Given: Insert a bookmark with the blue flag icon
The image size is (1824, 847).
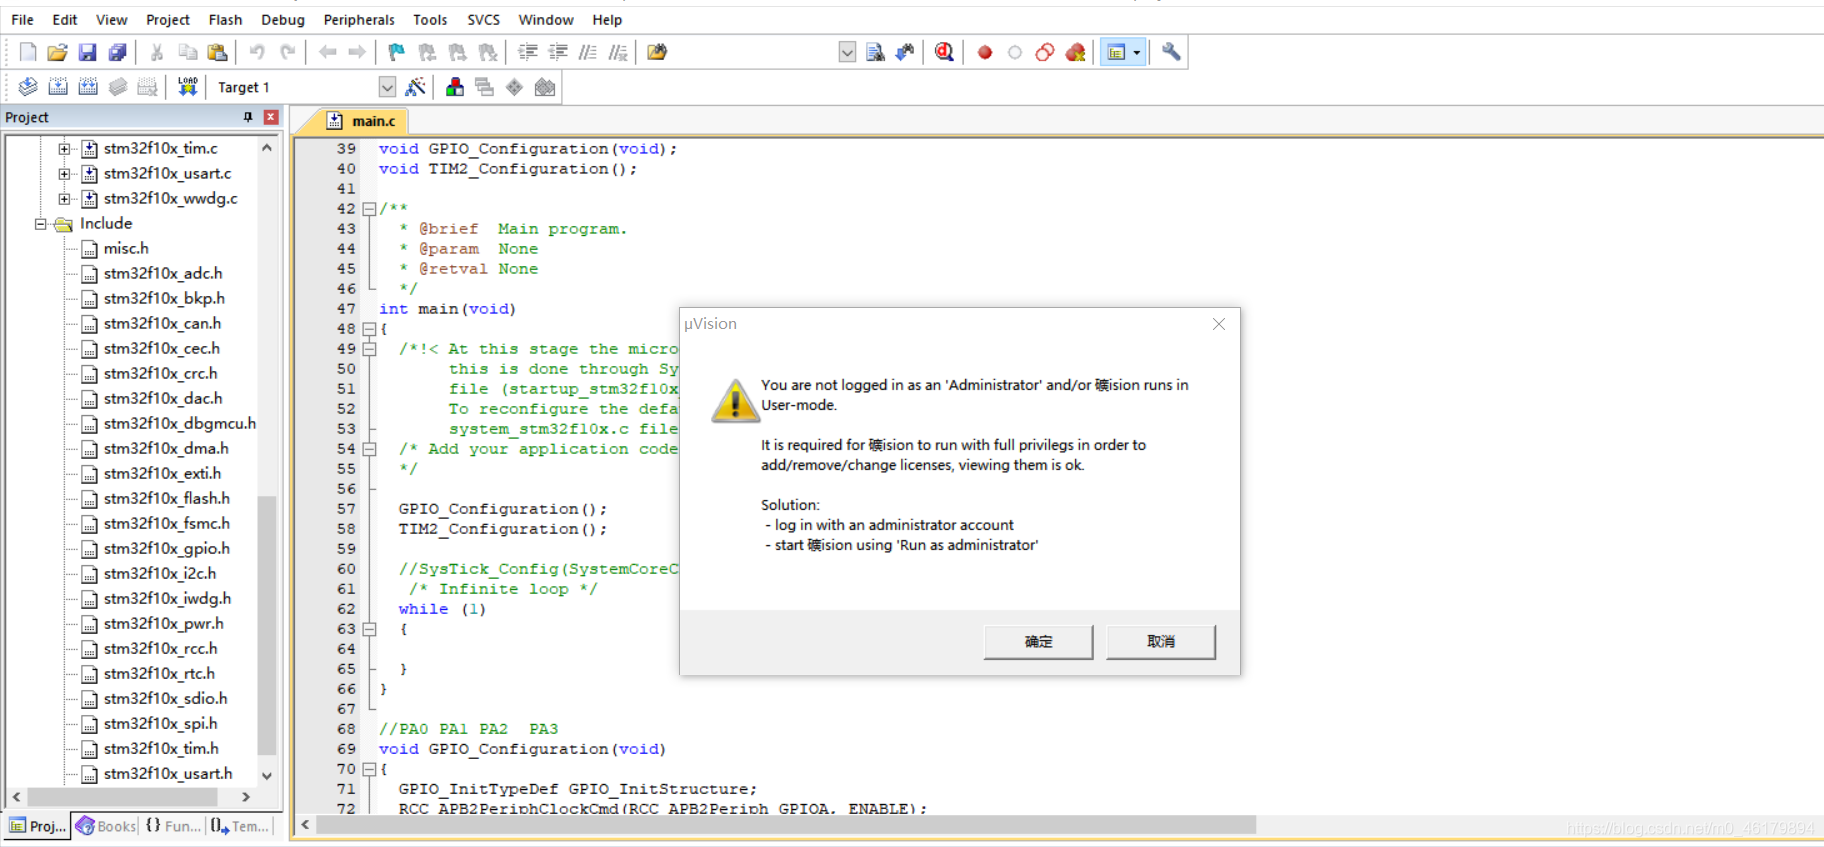Looking at the screenshot, I should click(x=397, y=52).
